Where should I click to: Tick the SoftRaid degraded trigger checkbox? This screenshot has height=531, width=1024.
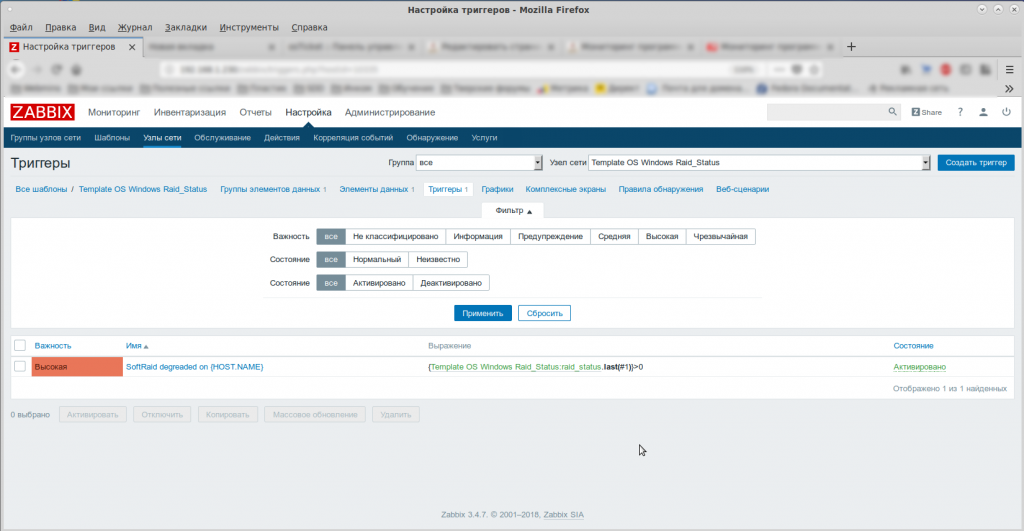tap(20, 366)
